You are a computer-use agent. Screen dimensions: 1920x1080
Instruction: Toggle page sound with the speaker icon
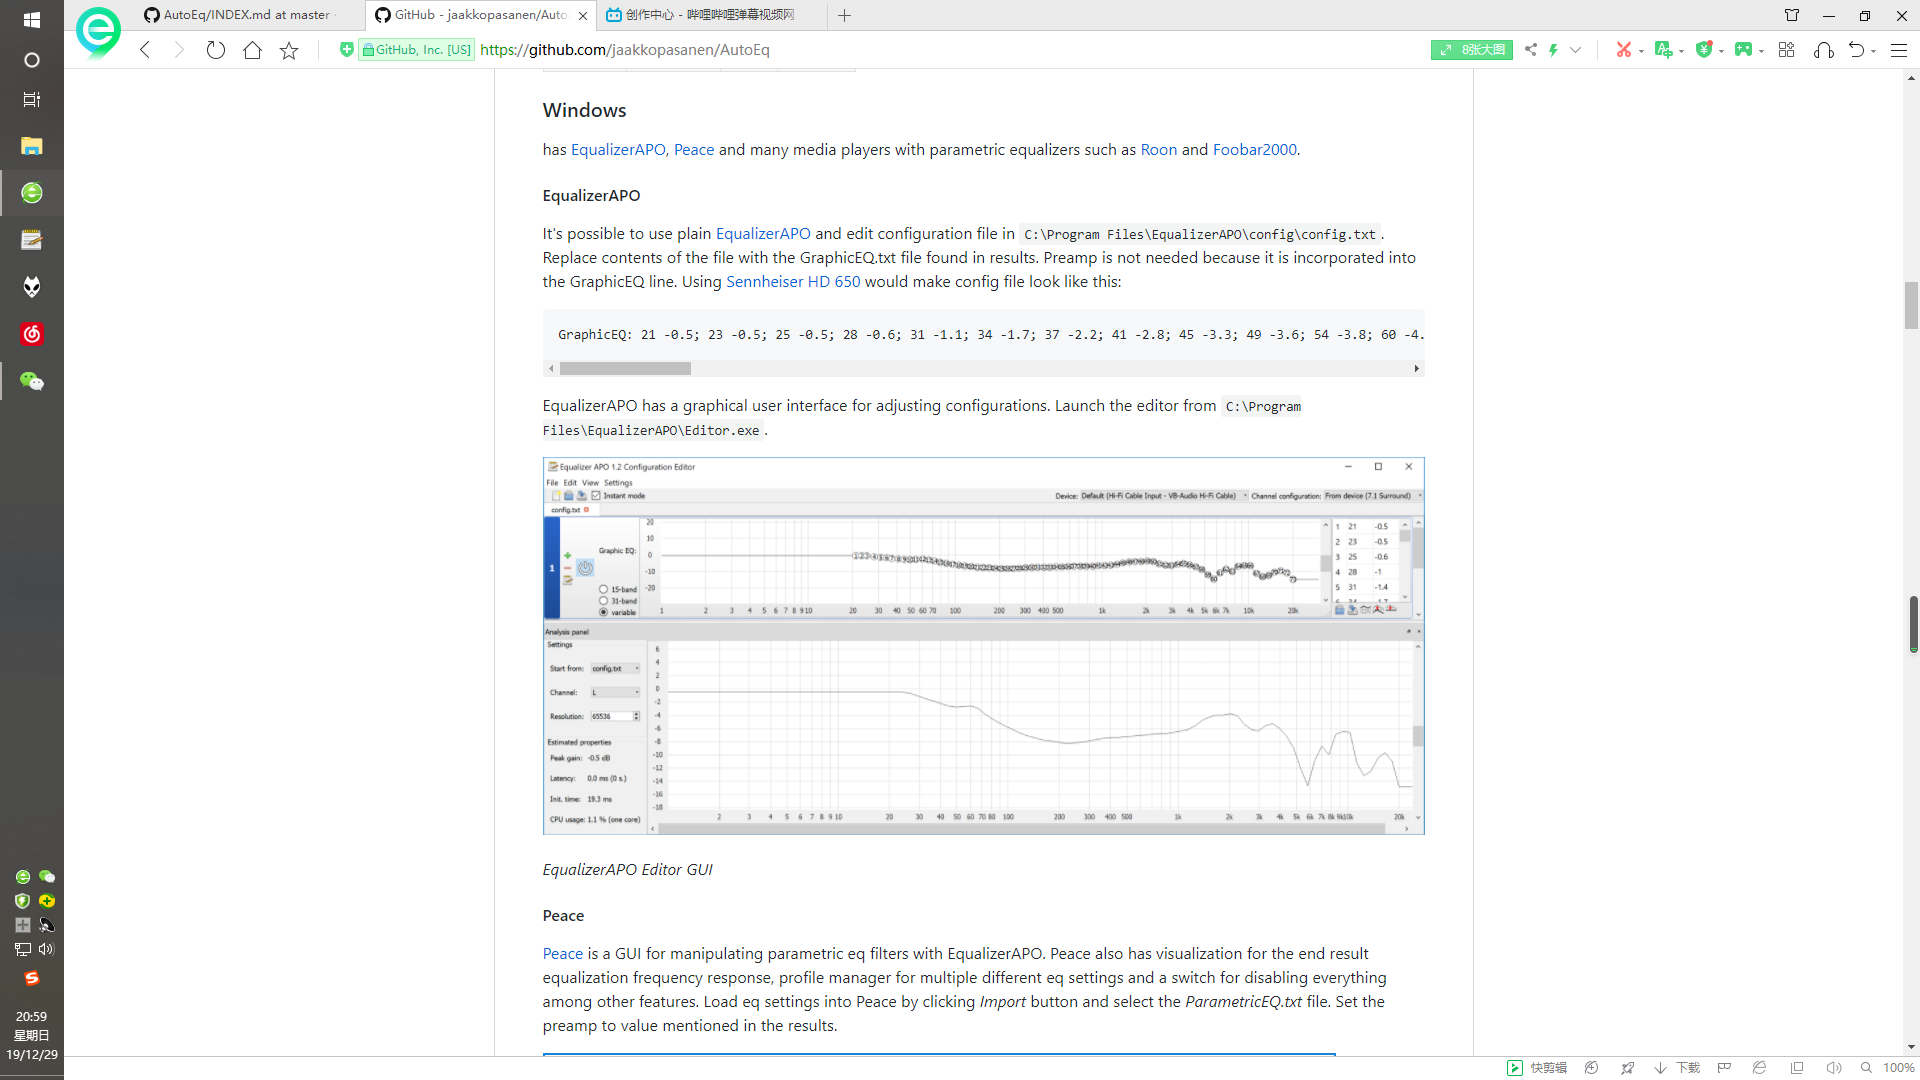click(1833, 1068)
